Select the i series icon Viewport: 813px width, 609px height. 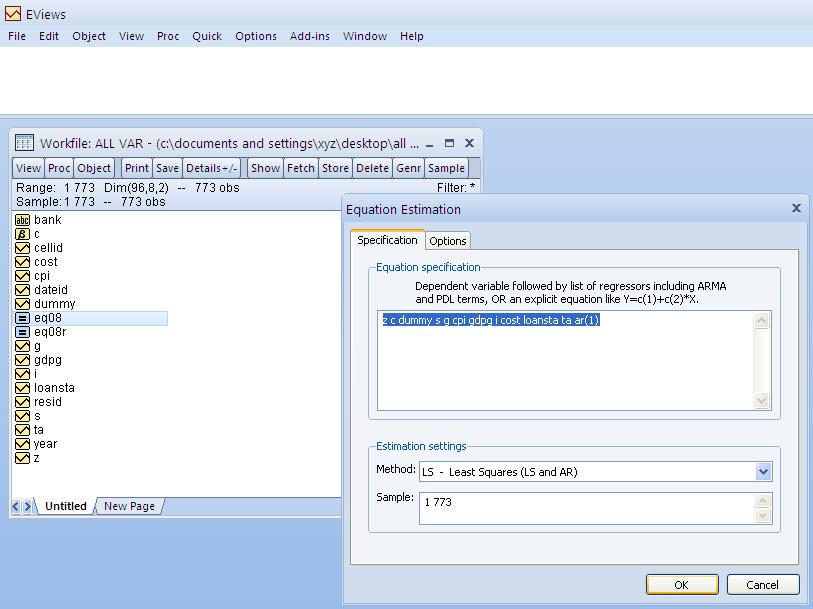22,374
